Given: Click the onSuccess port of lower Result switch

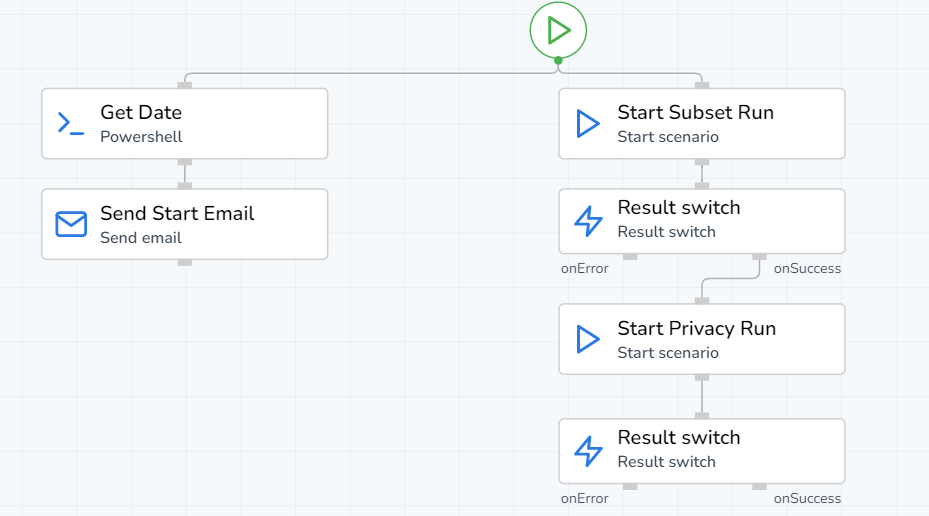Looking at the screenshot, I should pyautogui.click(x=760, y=487).
